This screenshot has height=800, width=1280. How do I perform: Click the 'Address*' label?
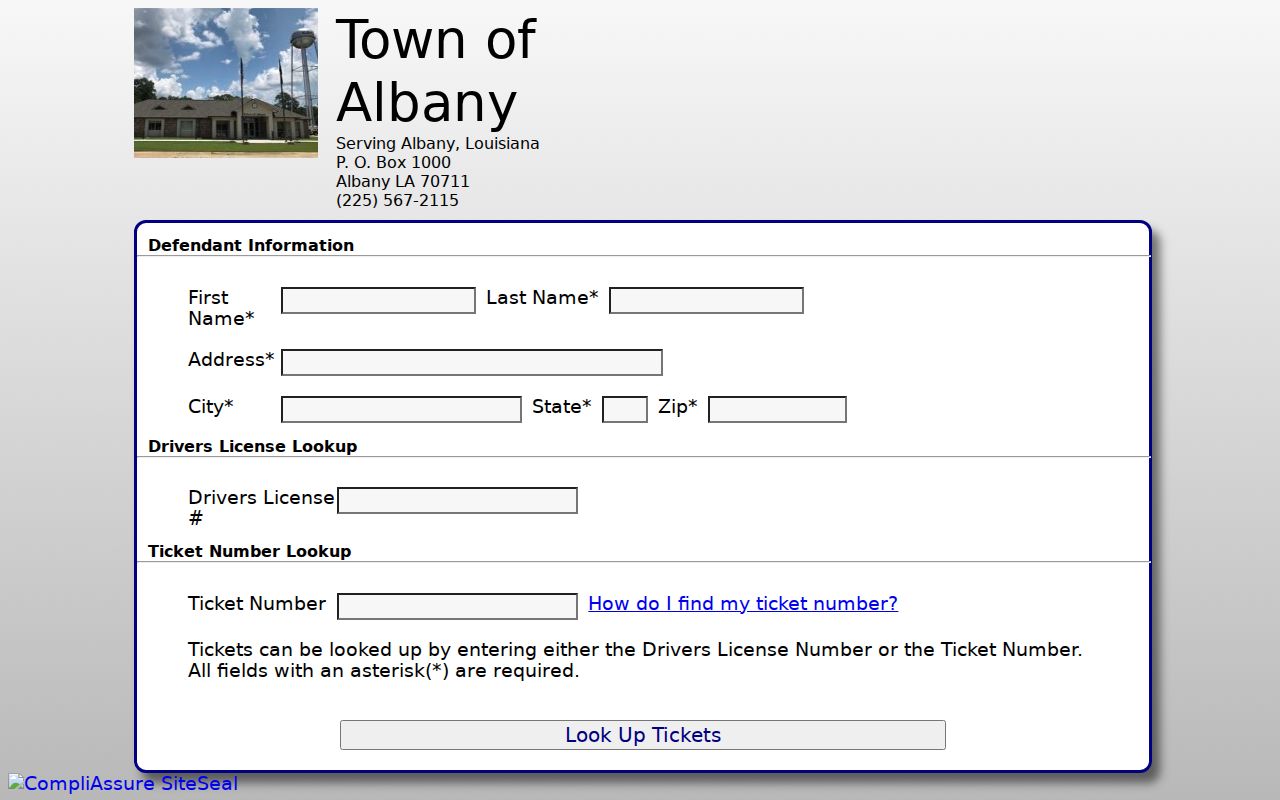click(231, 359)
